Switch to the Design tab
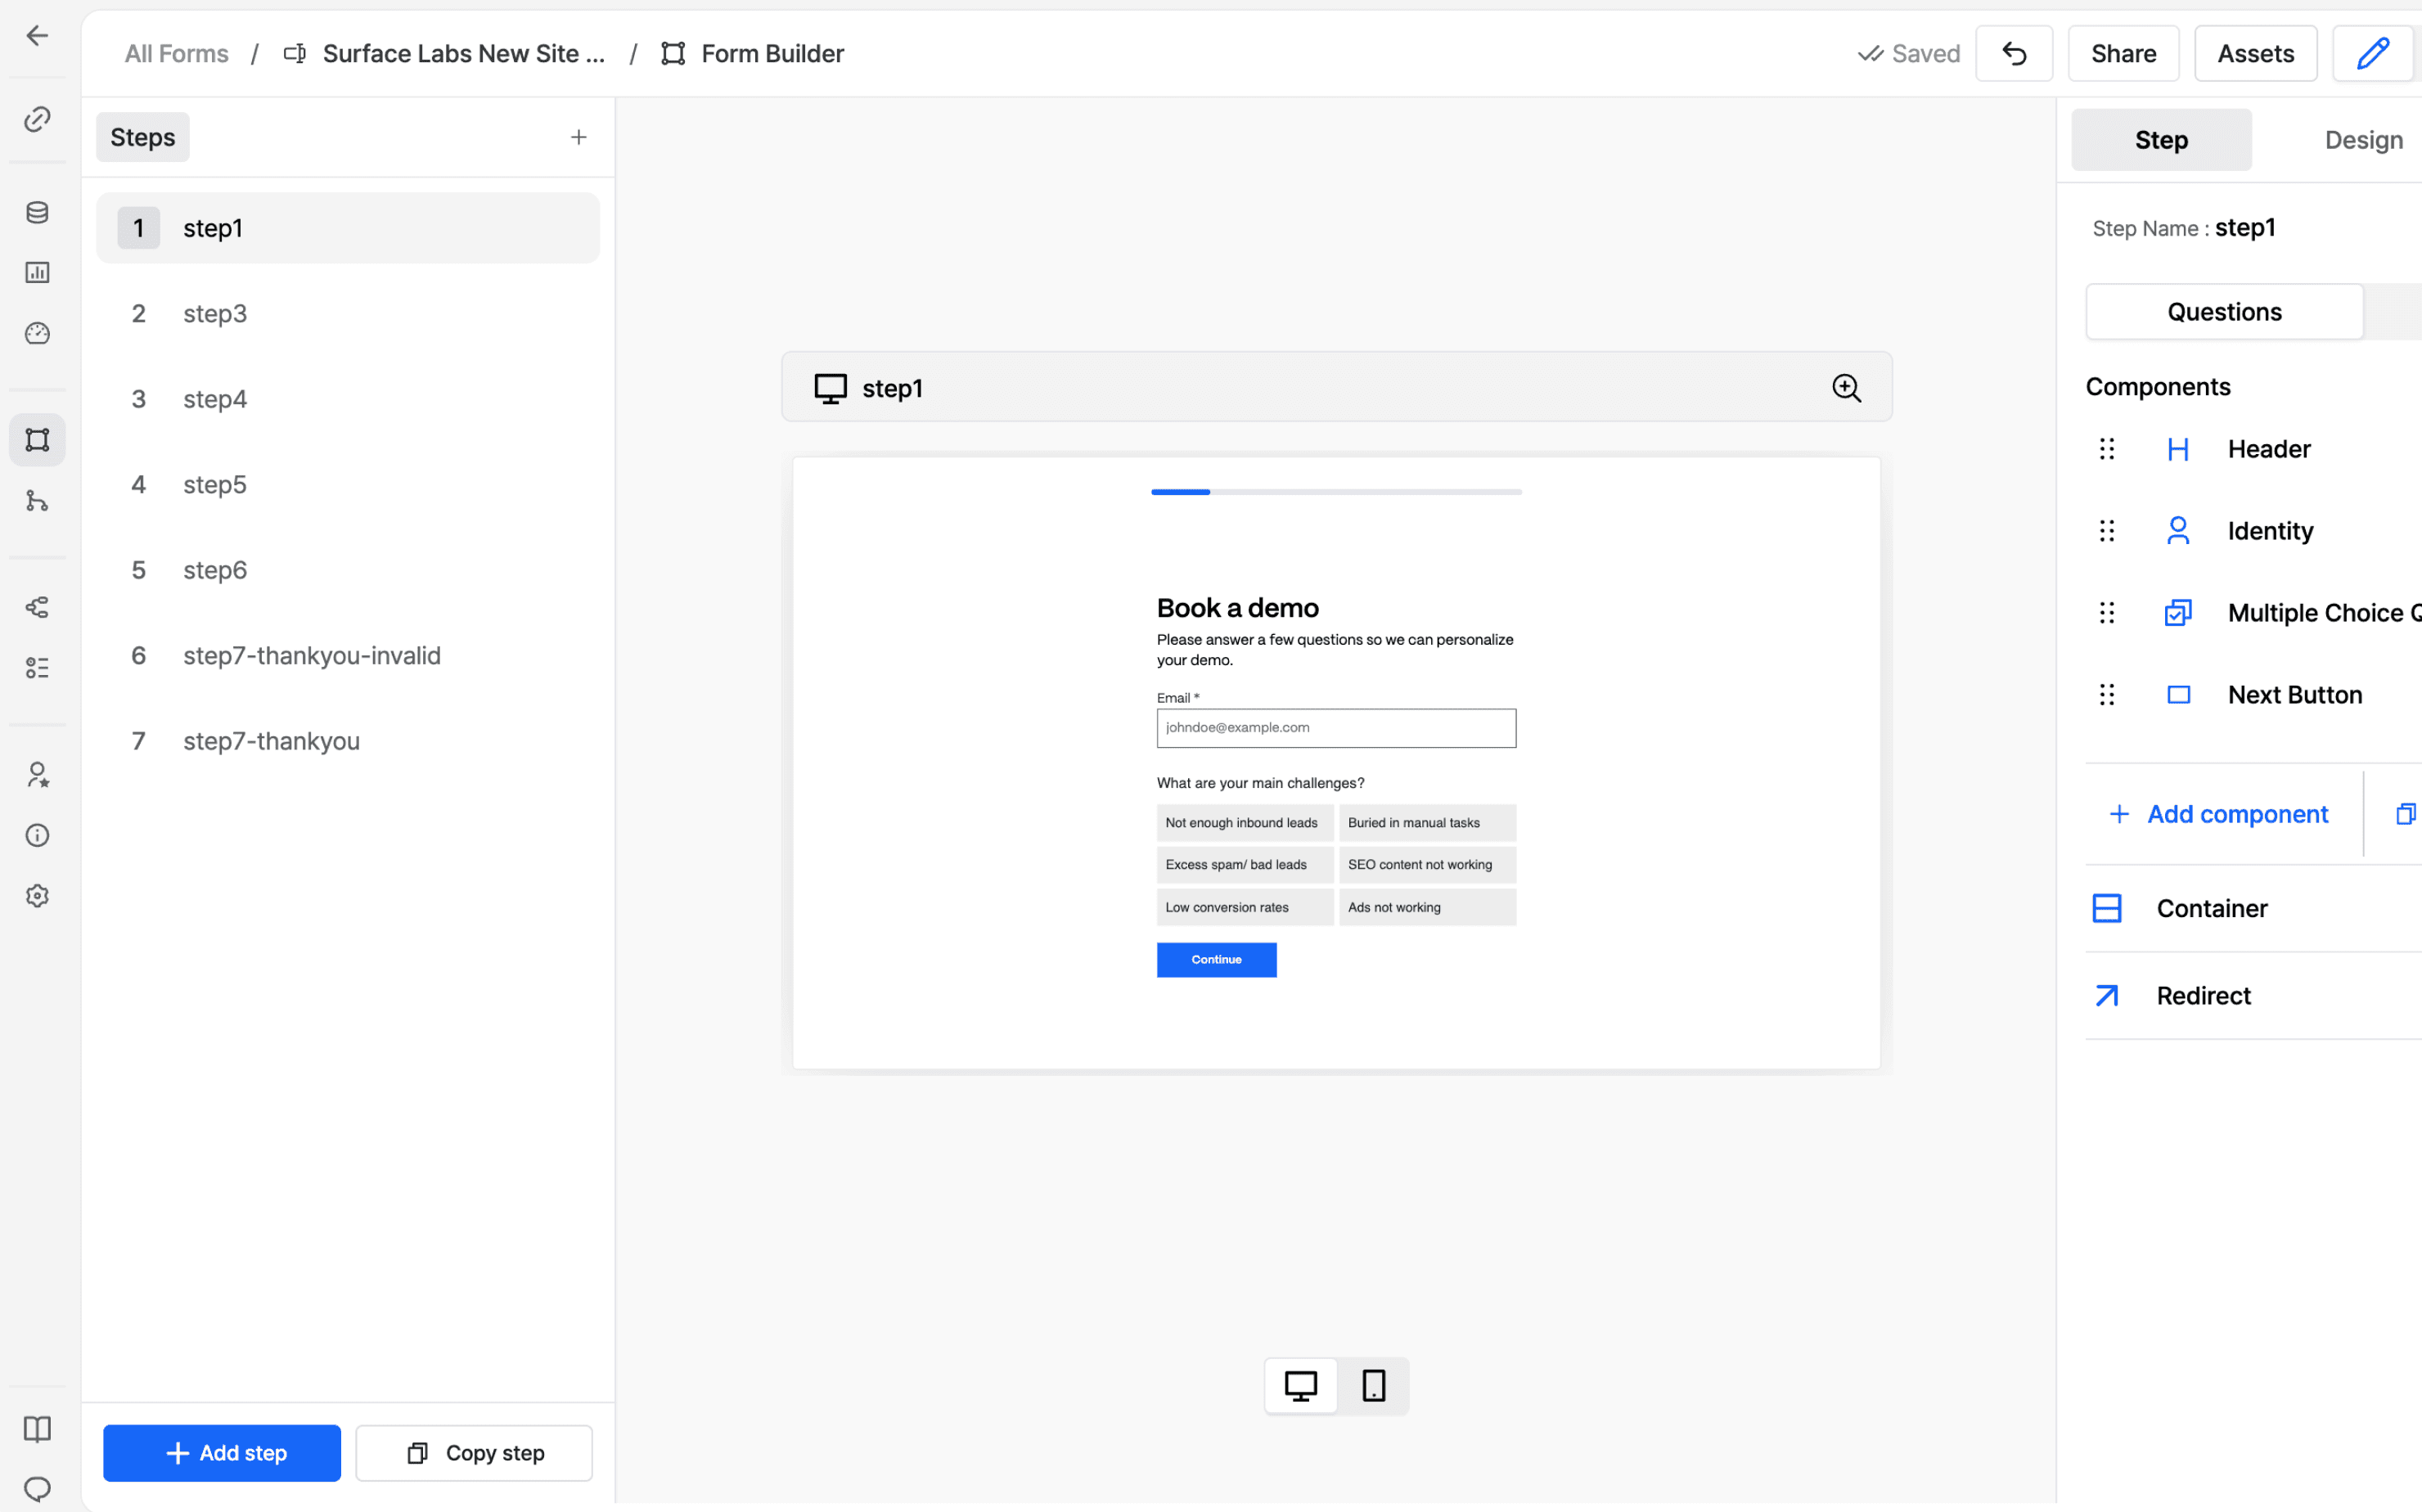2422x1512 pixels. point(2363,140)
